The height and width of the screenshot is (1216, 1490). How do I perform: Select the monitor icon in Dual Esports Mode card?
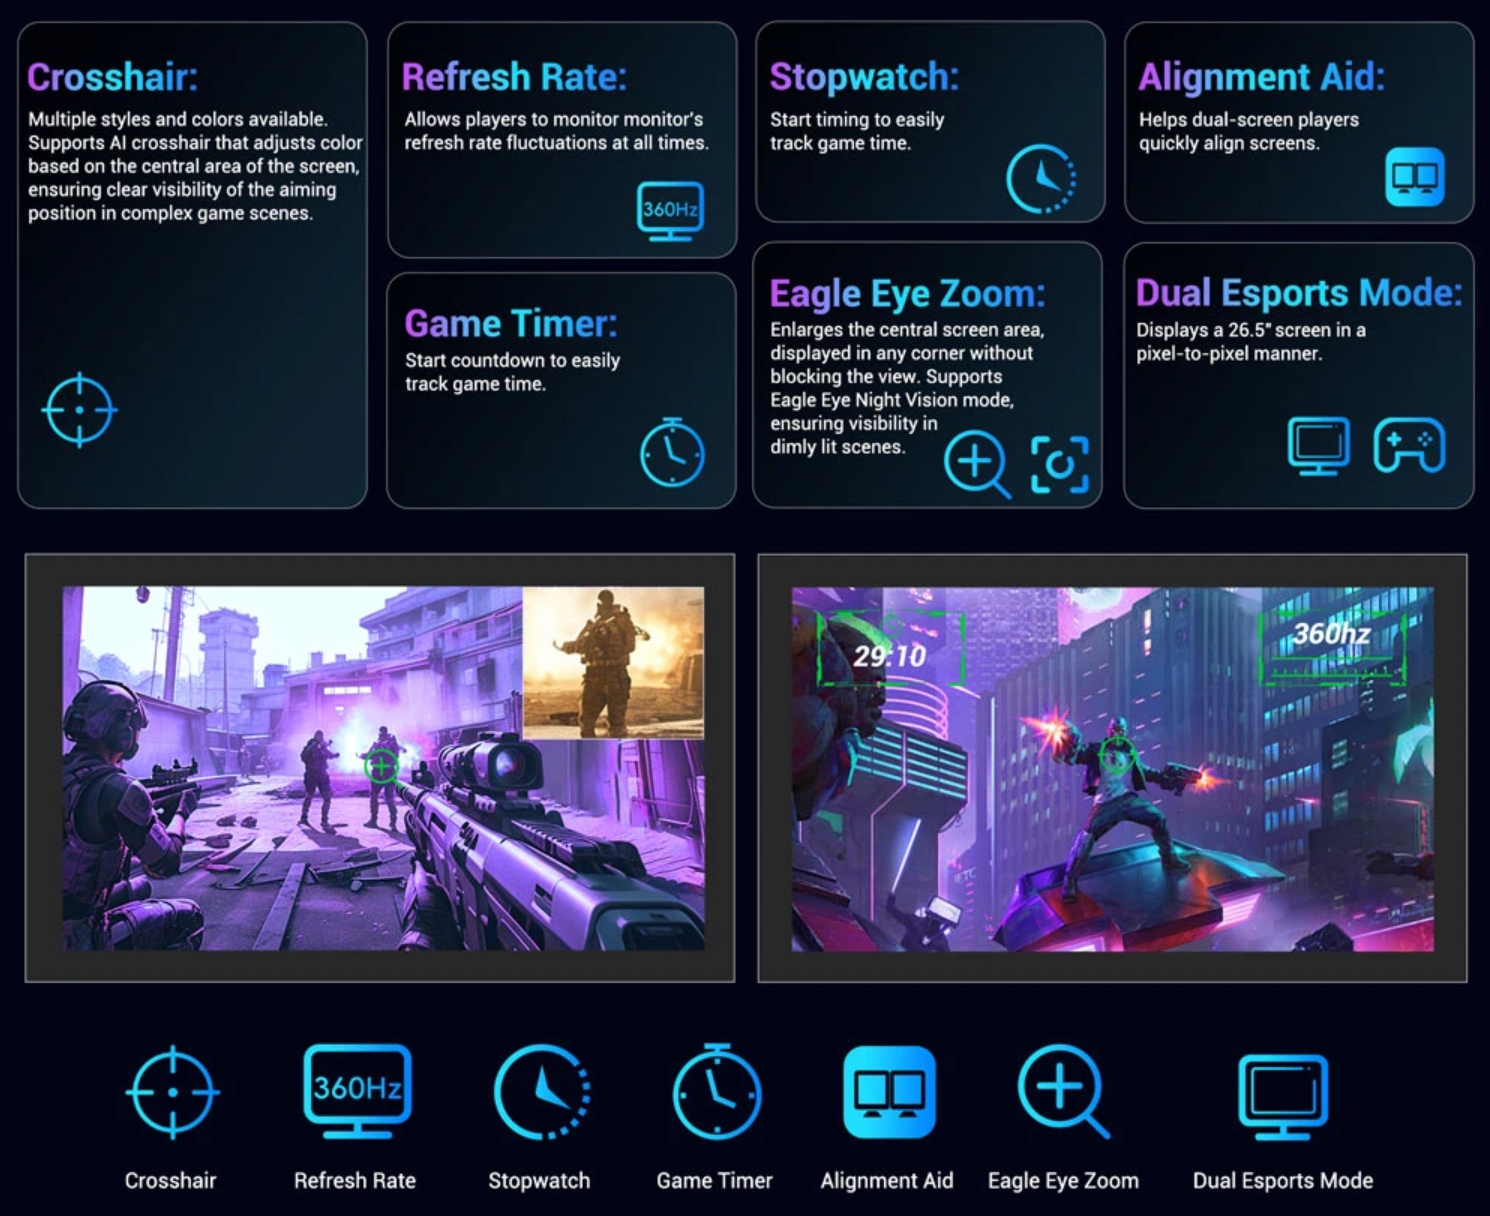[1318, 445]
